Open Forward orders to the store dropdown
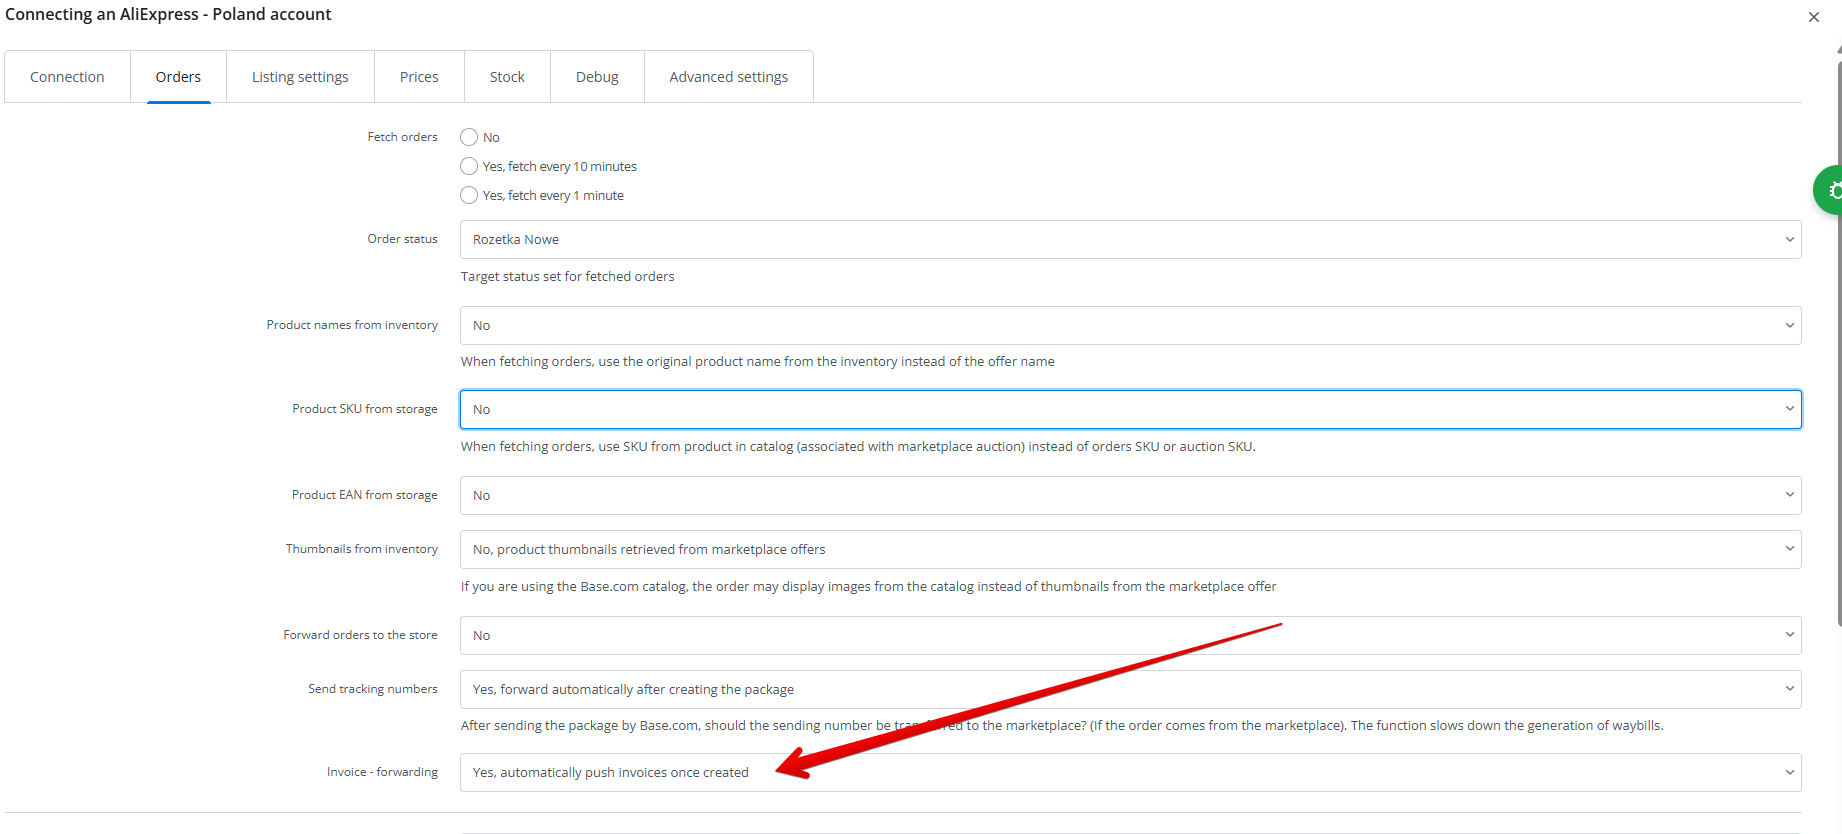Image resolution: width=1842 pixels, height=834 pixels. click(1130, 636)
